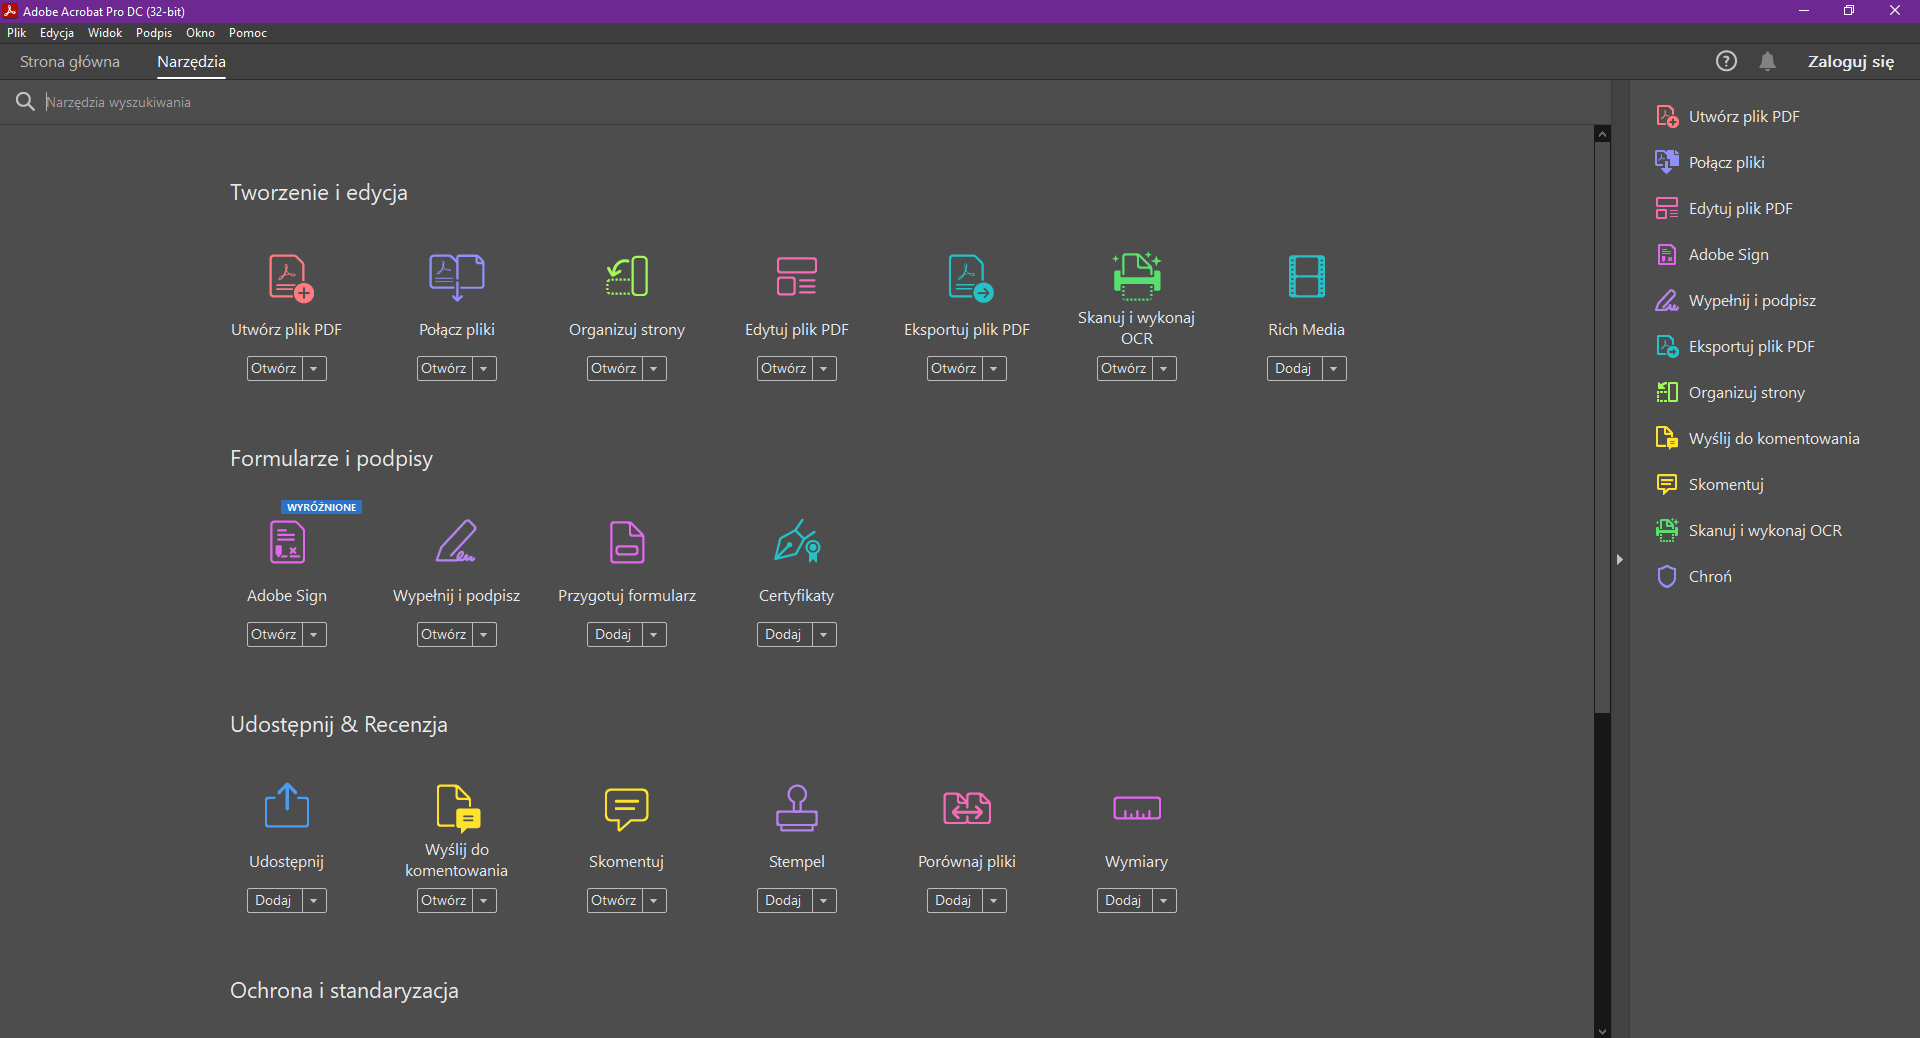Expand the dropdown arrow next to Wyślij do komentowania Otwórz
The width and height of the screenshot is (1920, 1038).
484,901
